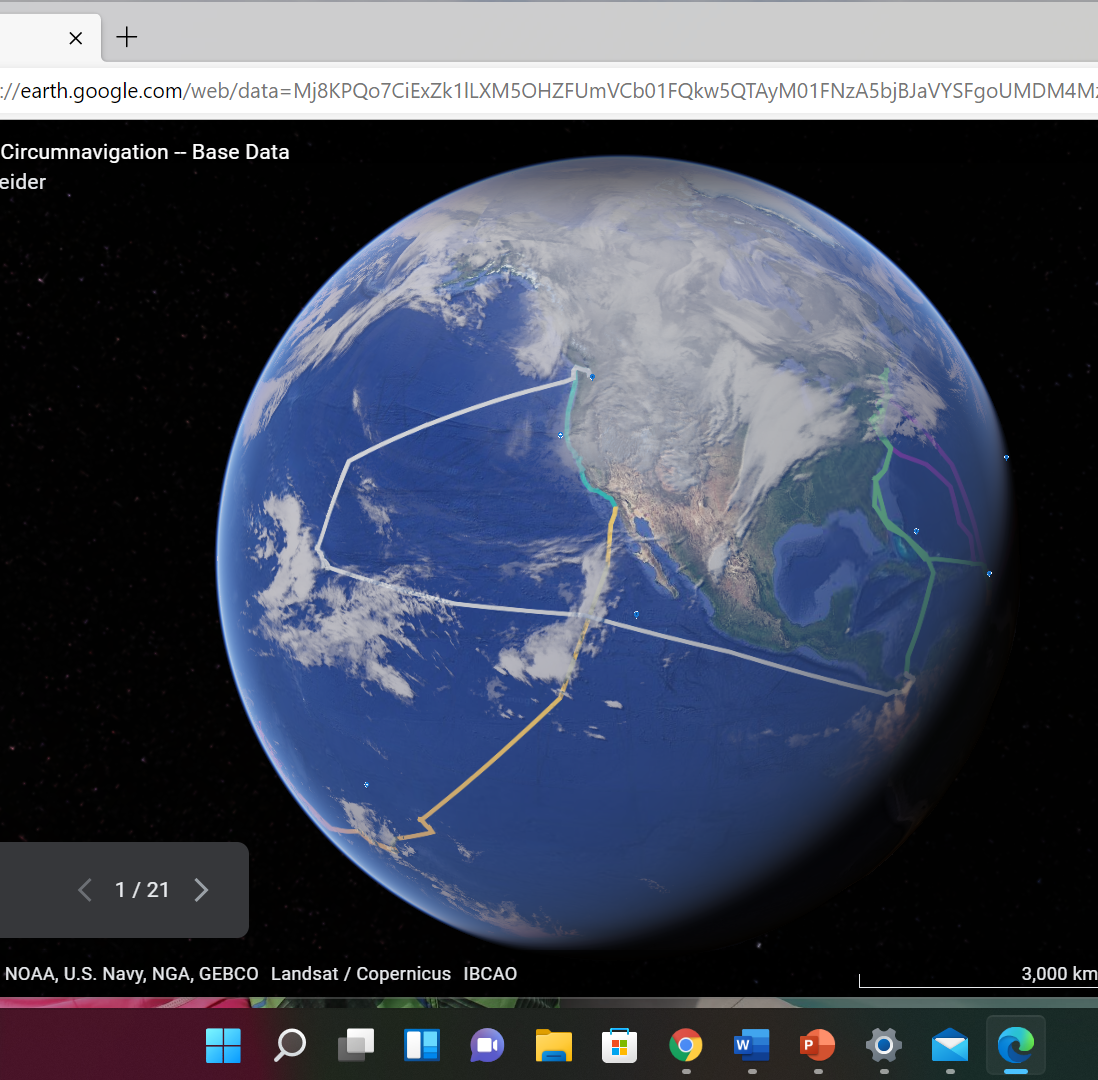The width and height of the screenshot is (1098, 1080).
Task: Open Task View on the taskbar
Action: click(x=356, y=1046)
